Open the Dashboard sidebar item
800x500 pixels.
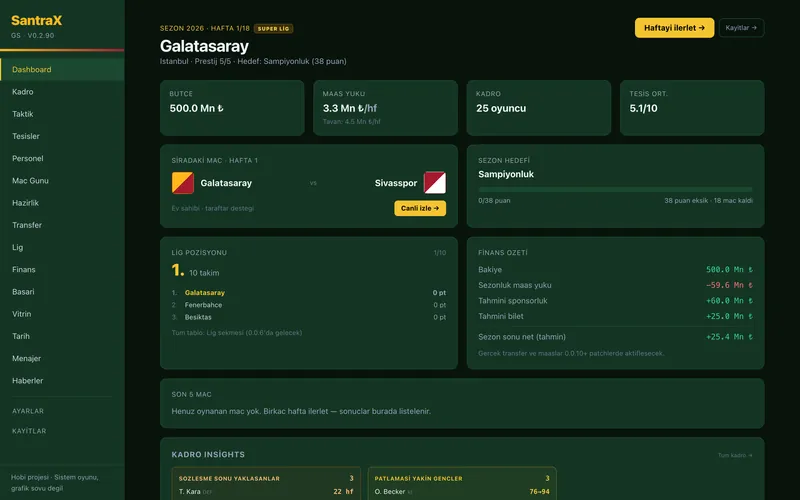(x=62, y=69)
